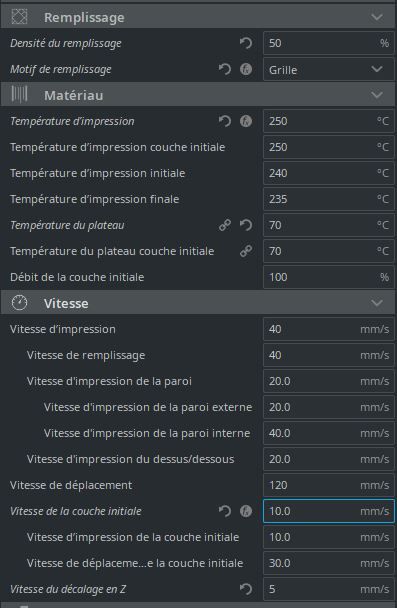Reset Température du plateau value
Screen dimensions: 397x608
coord(246,225)
